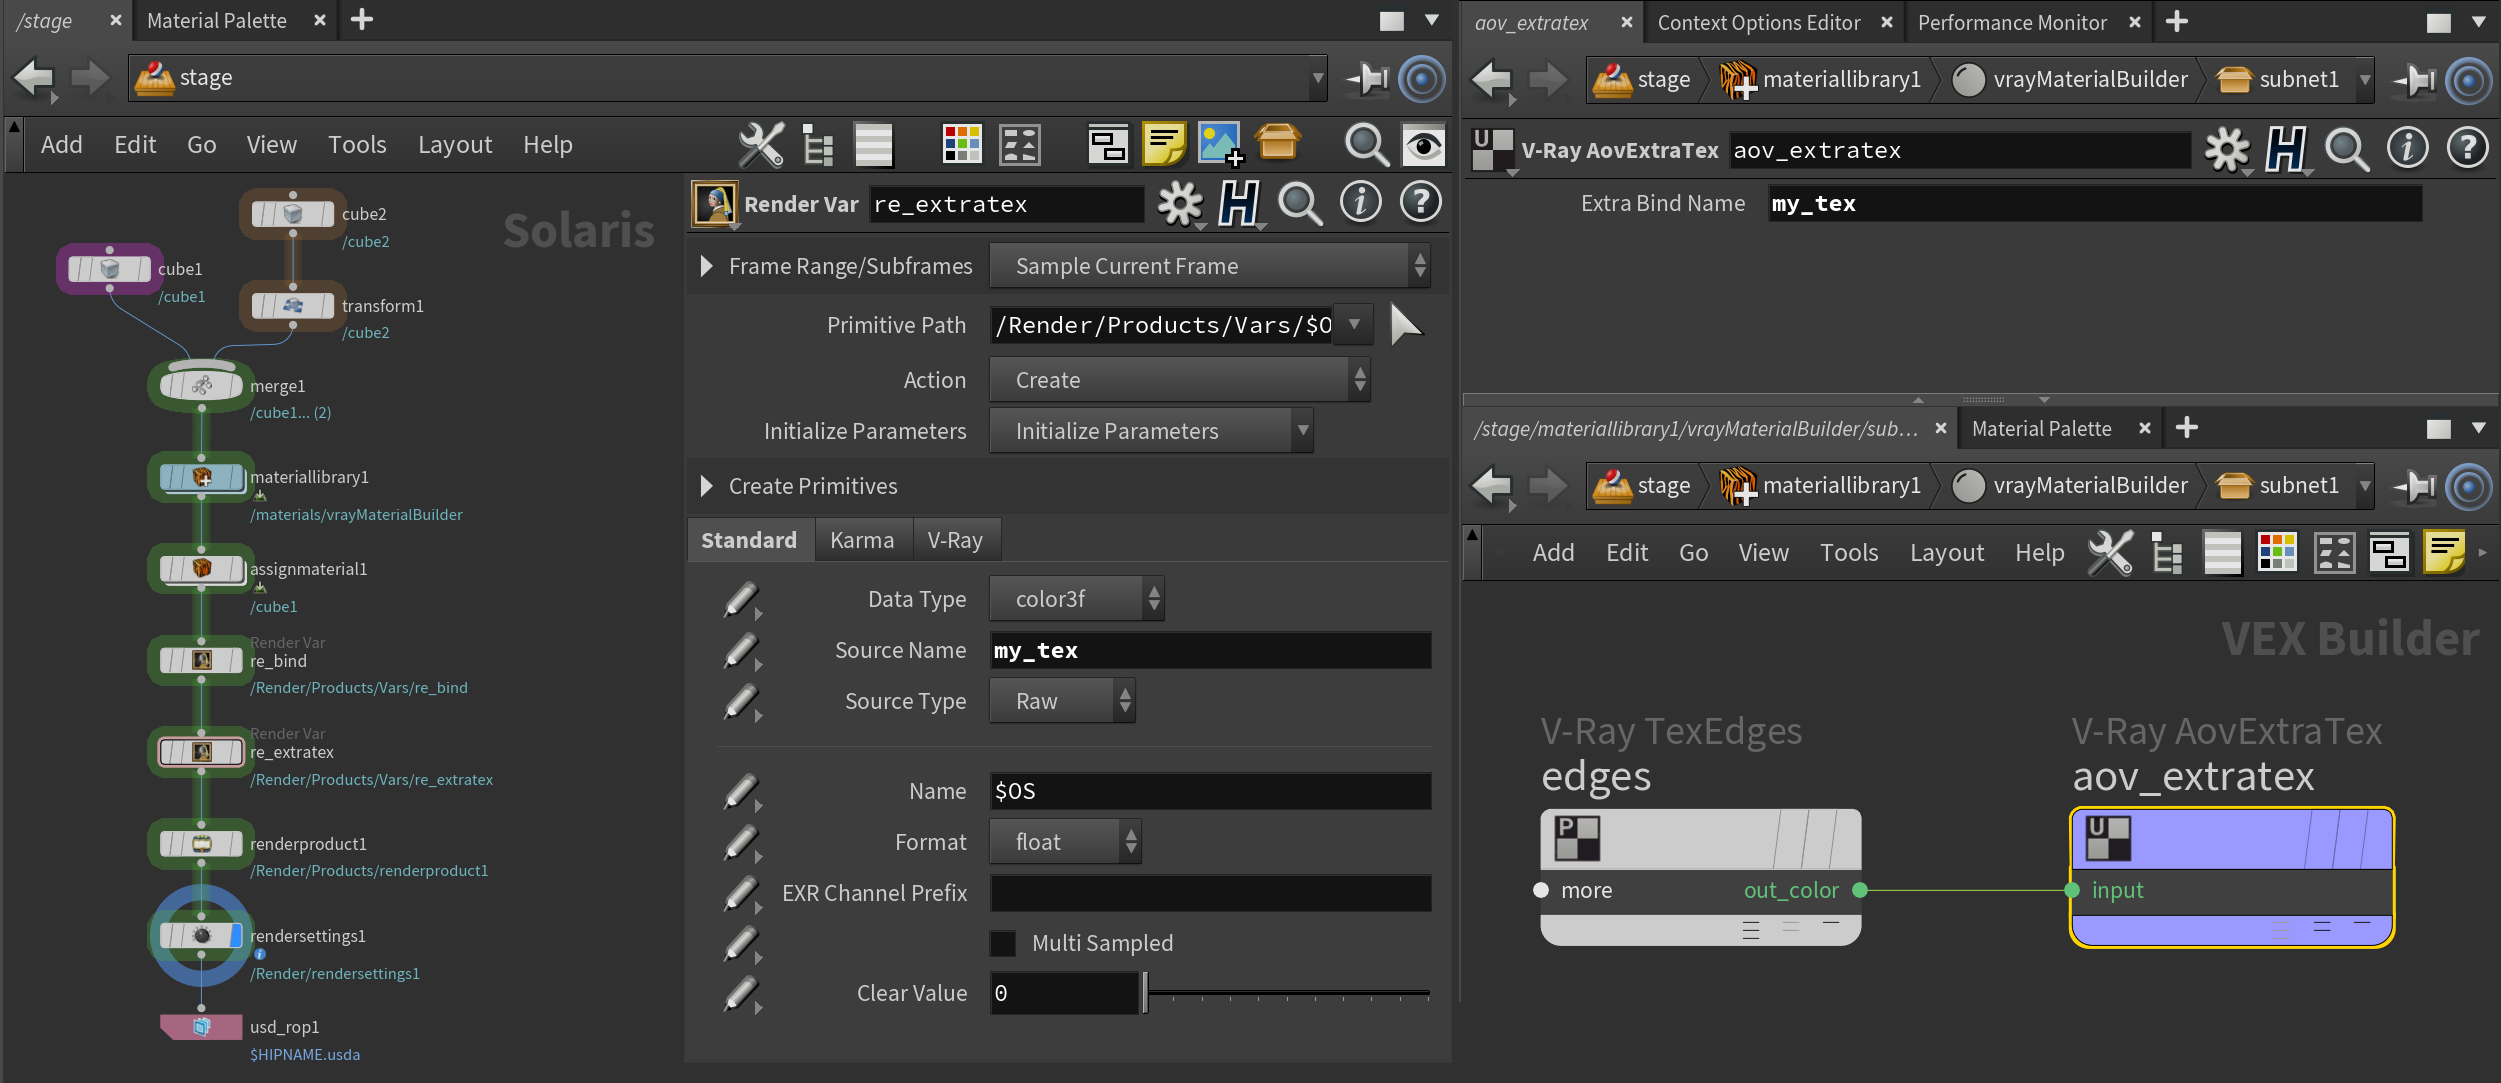Open the list view icon in stage toolbar
Image resolution: width=2501 pixels, height=1083 pixels.
pos(873,145)
